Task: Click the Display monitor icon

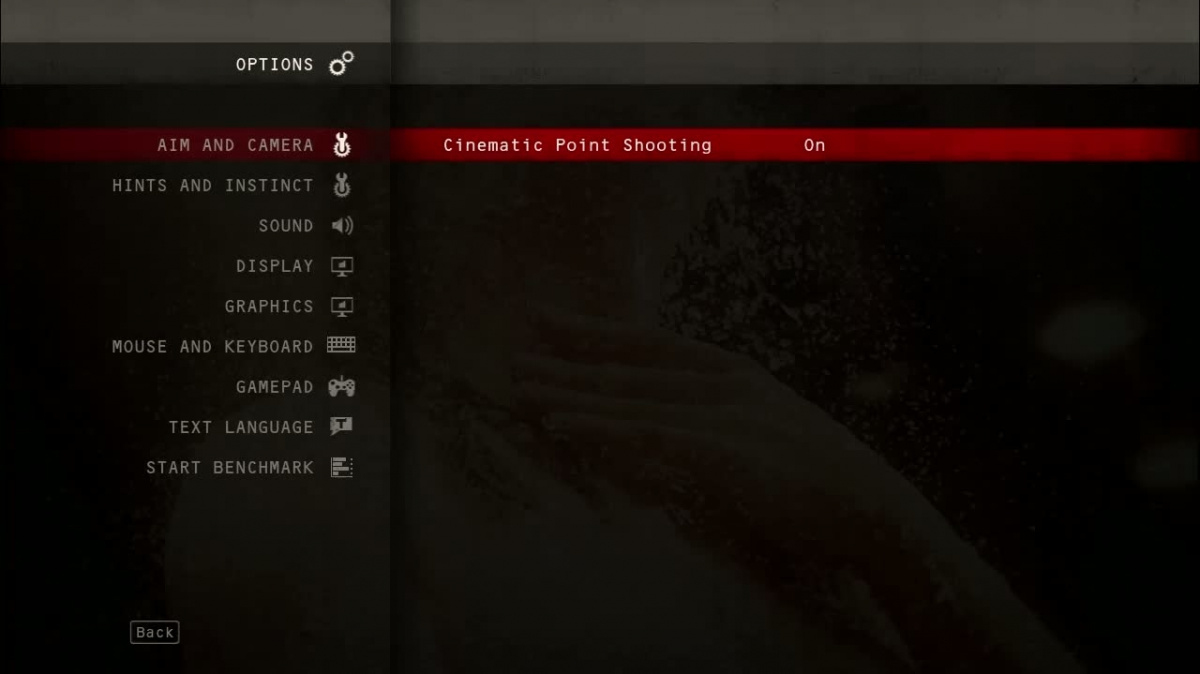Action: point(342,266)
